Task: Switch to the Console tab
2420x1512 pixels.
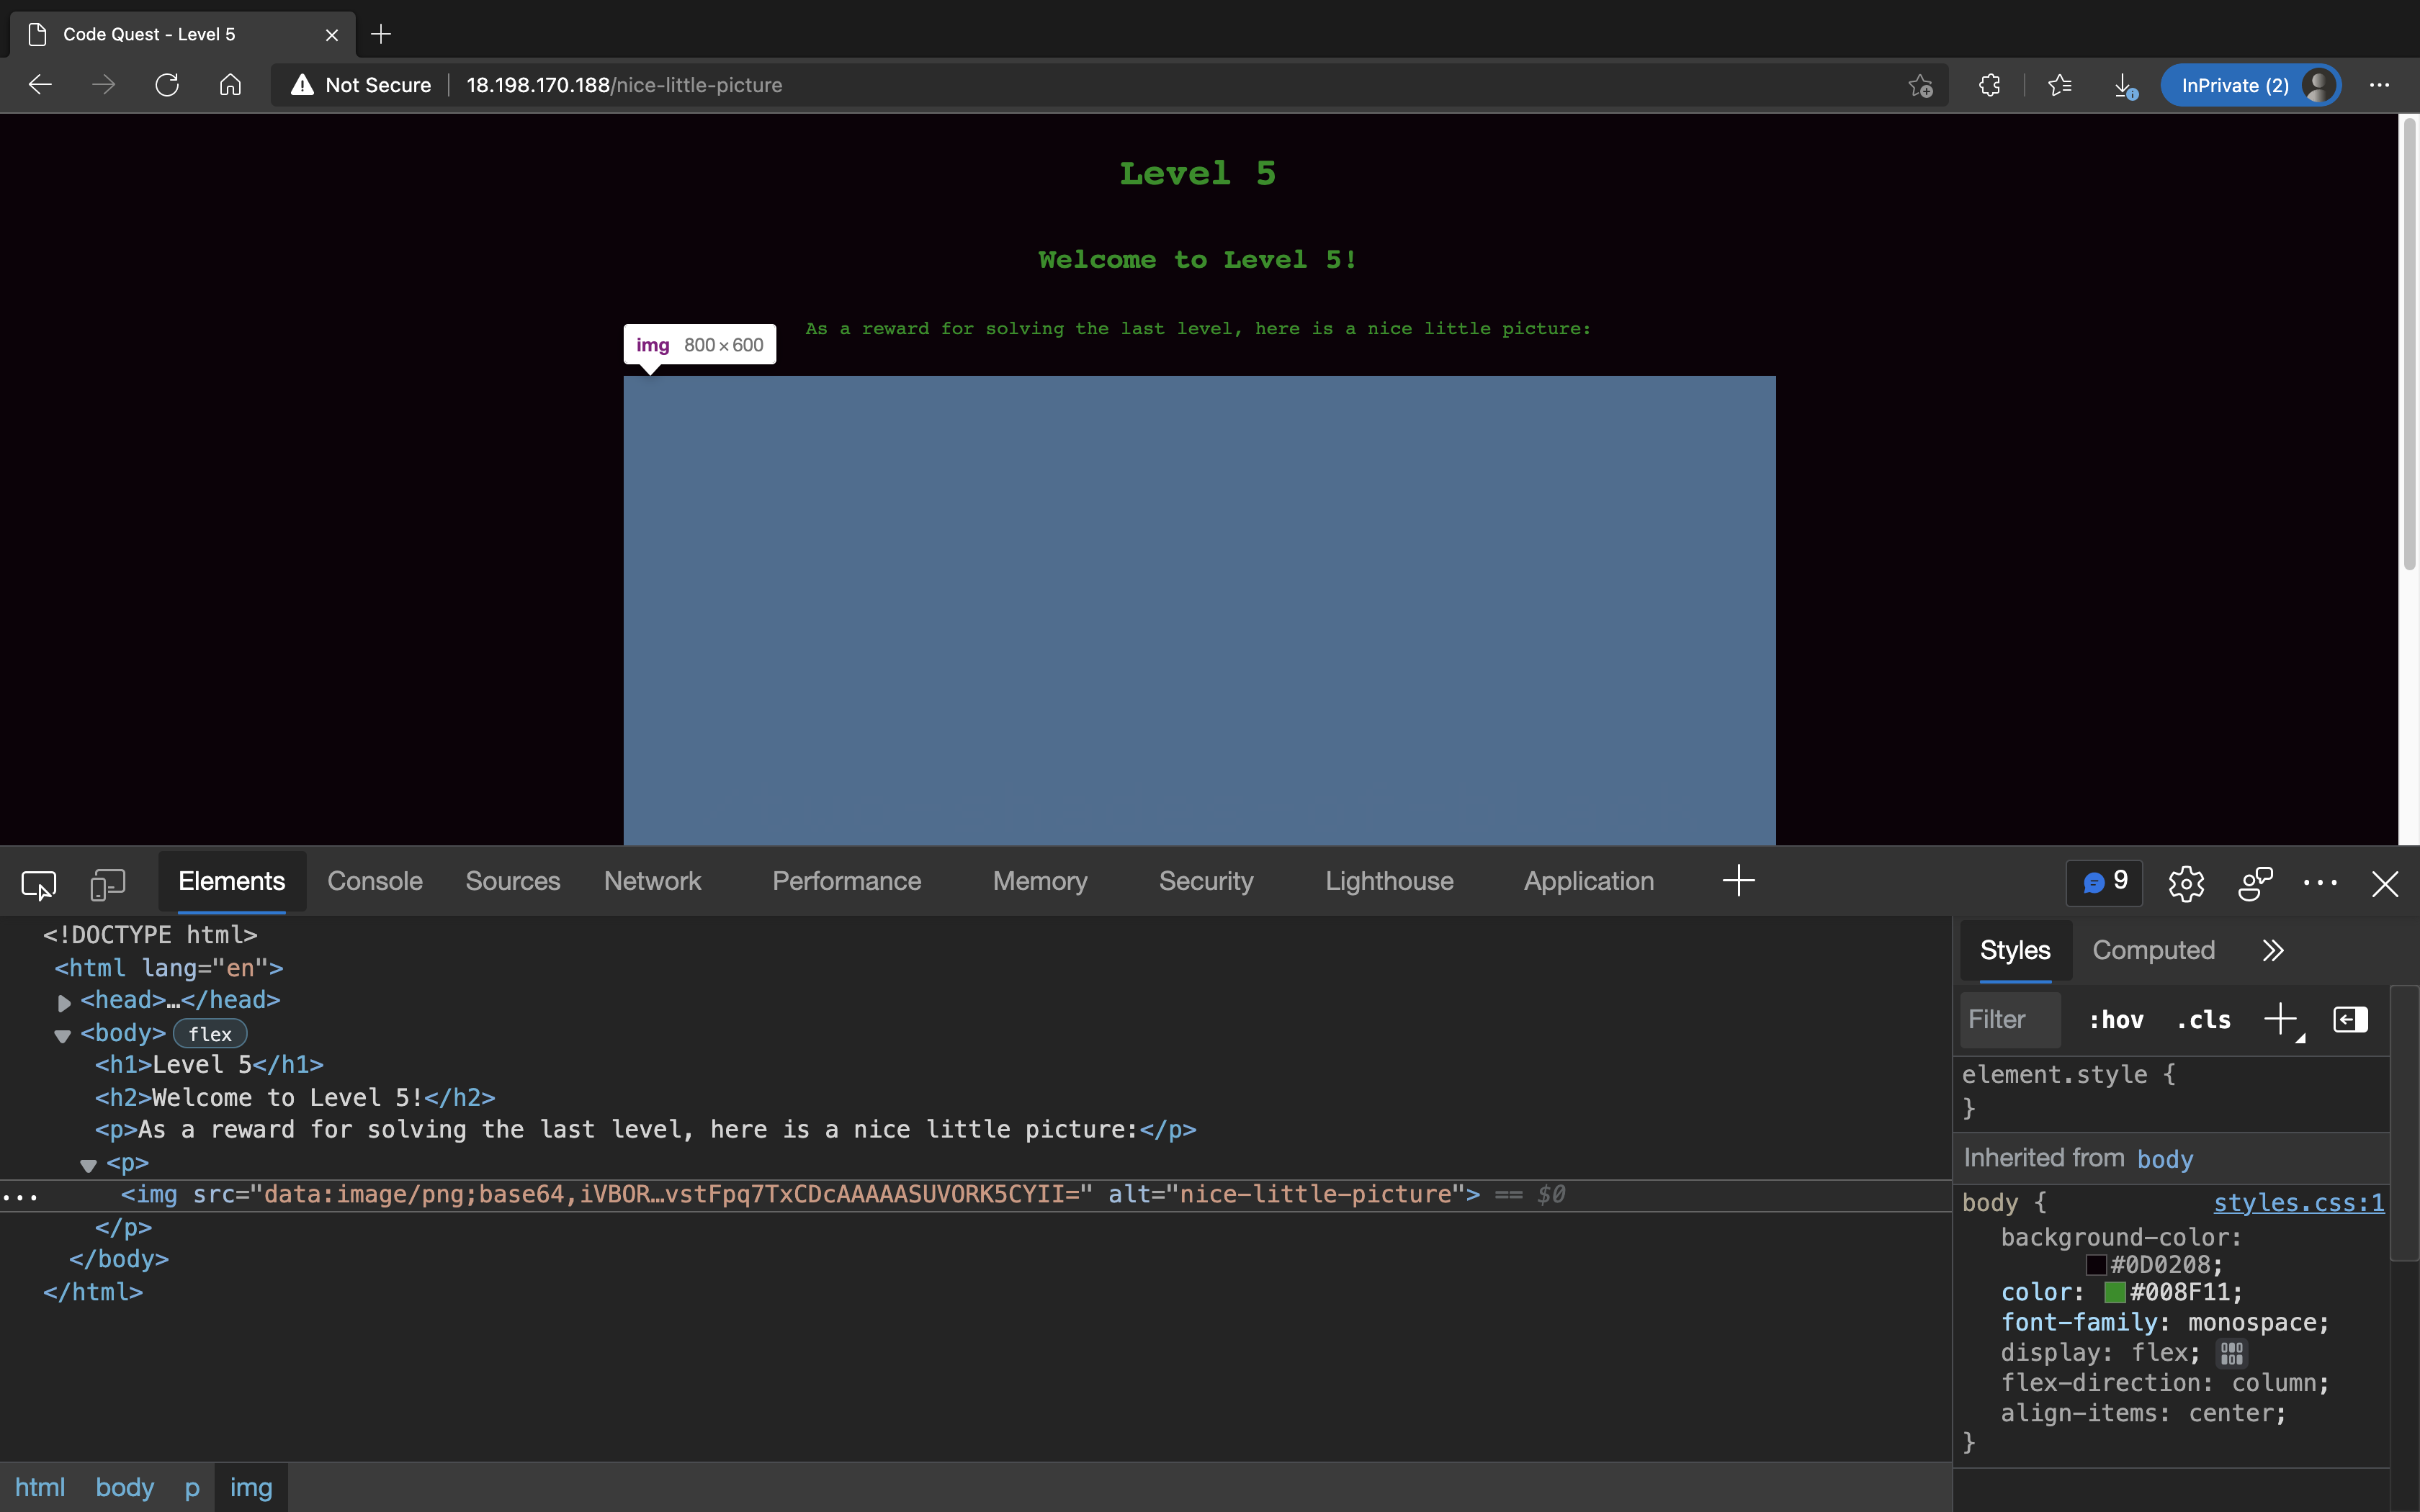Action: point(375,881)
